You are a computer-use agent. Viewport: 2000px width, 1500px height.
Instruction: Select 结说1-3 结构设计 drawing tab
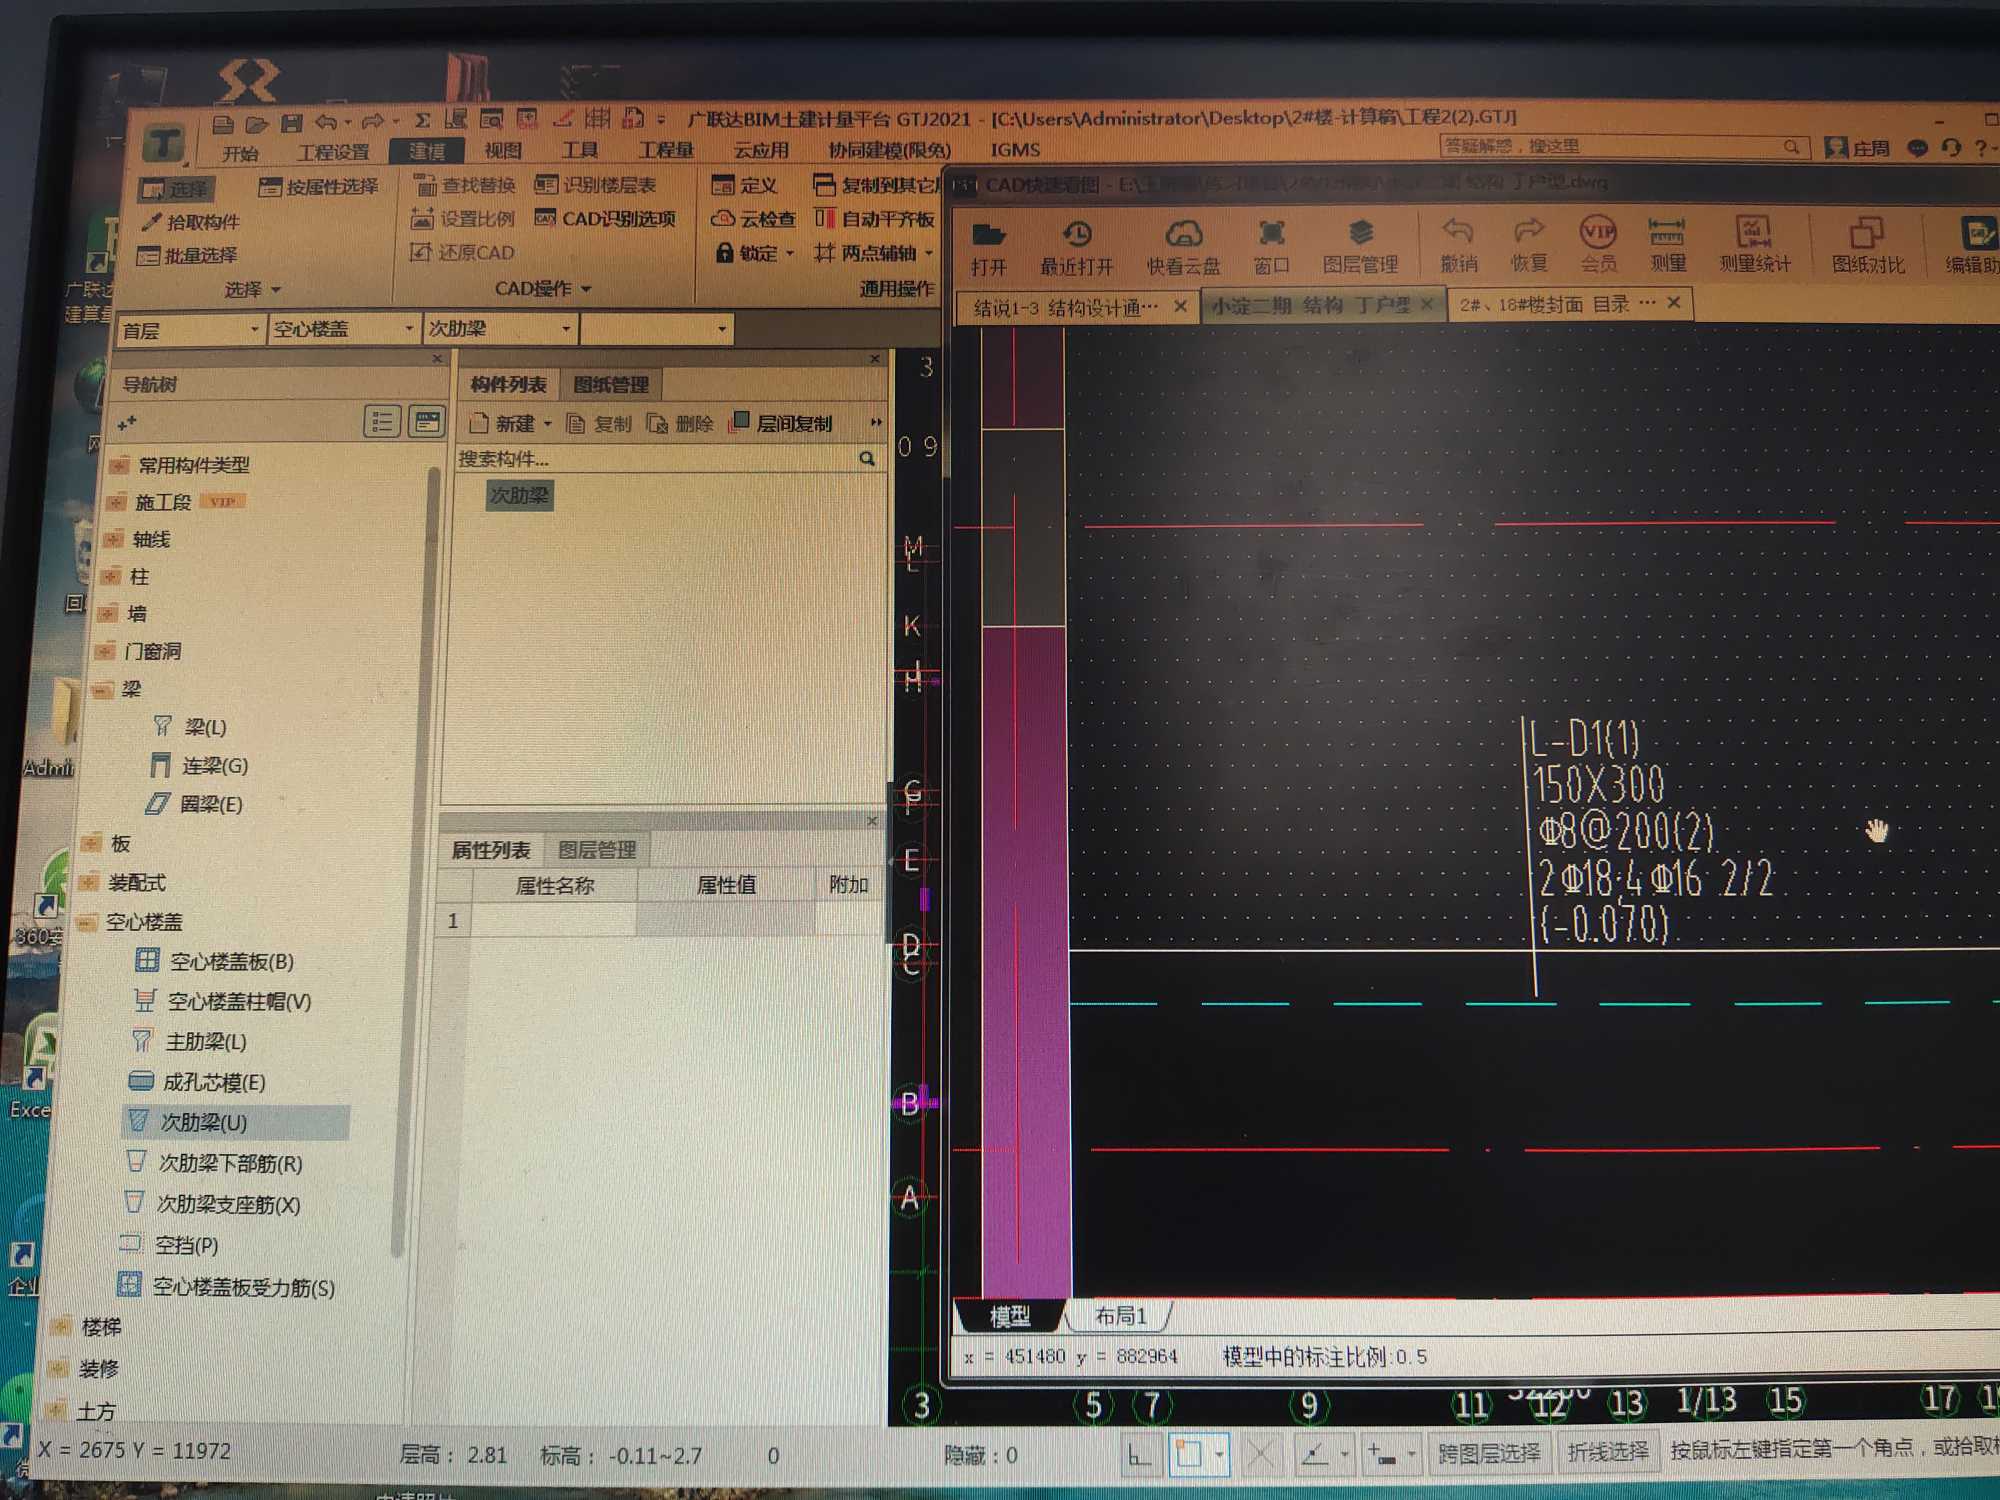(1065, 307)
